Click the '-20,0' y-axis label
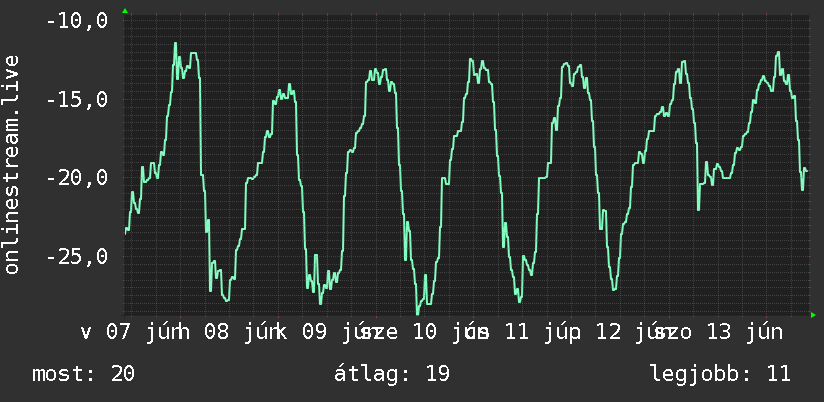The height and width of the screenshot is (402, 824). pyautogui.click(x=77, y=178)
